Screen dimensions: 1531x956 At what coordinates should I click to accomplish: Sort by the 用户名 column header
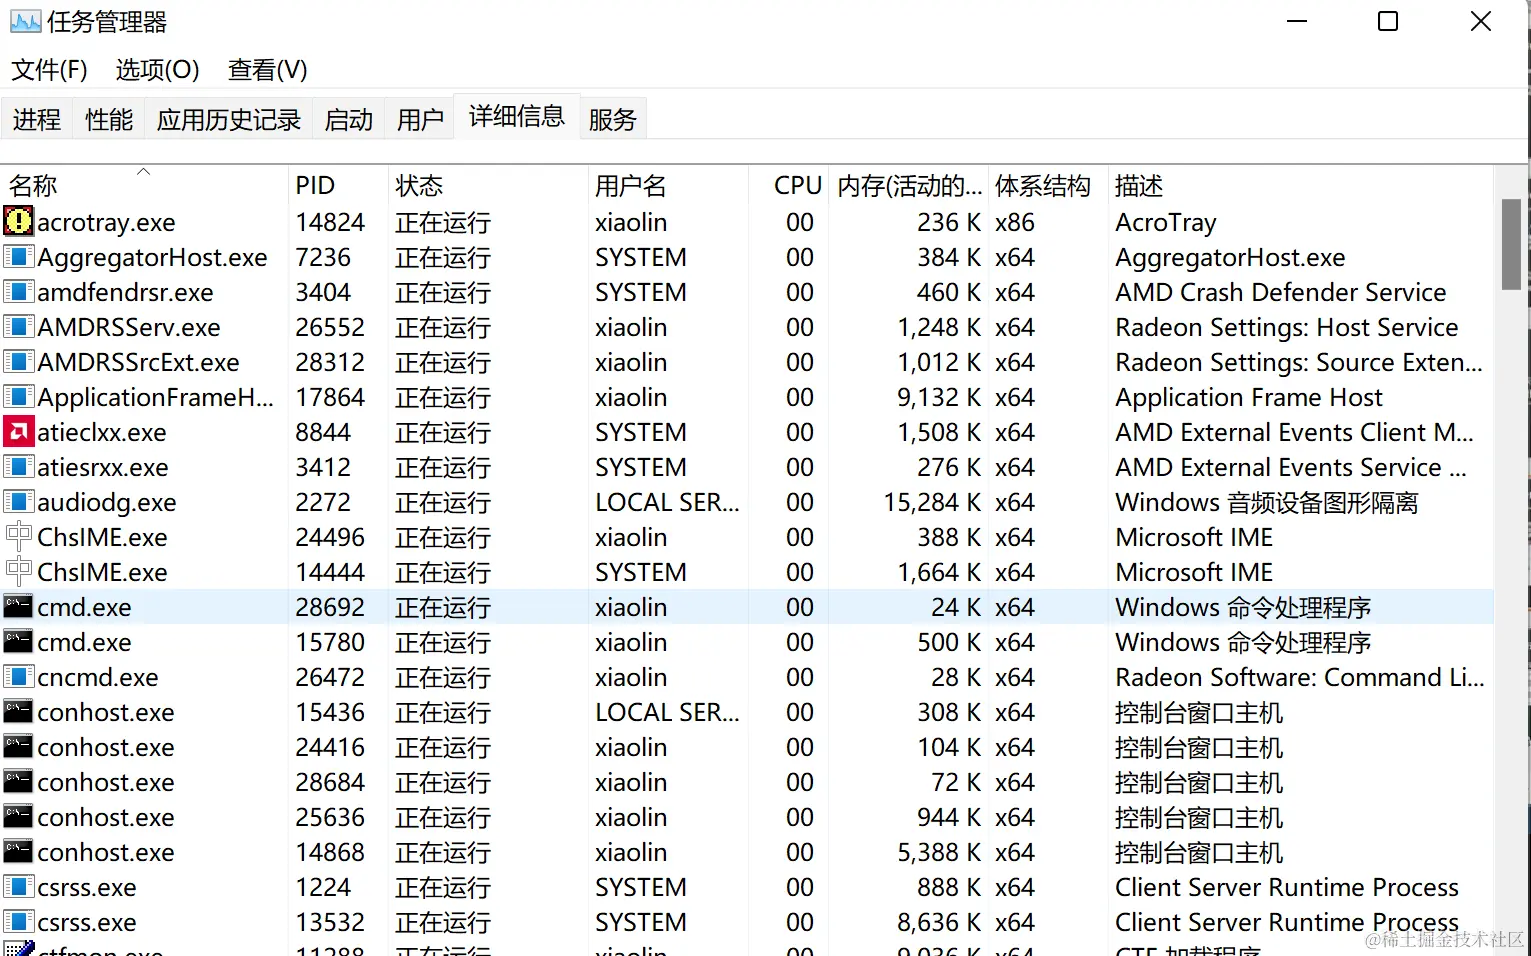(x=668, y=185)
